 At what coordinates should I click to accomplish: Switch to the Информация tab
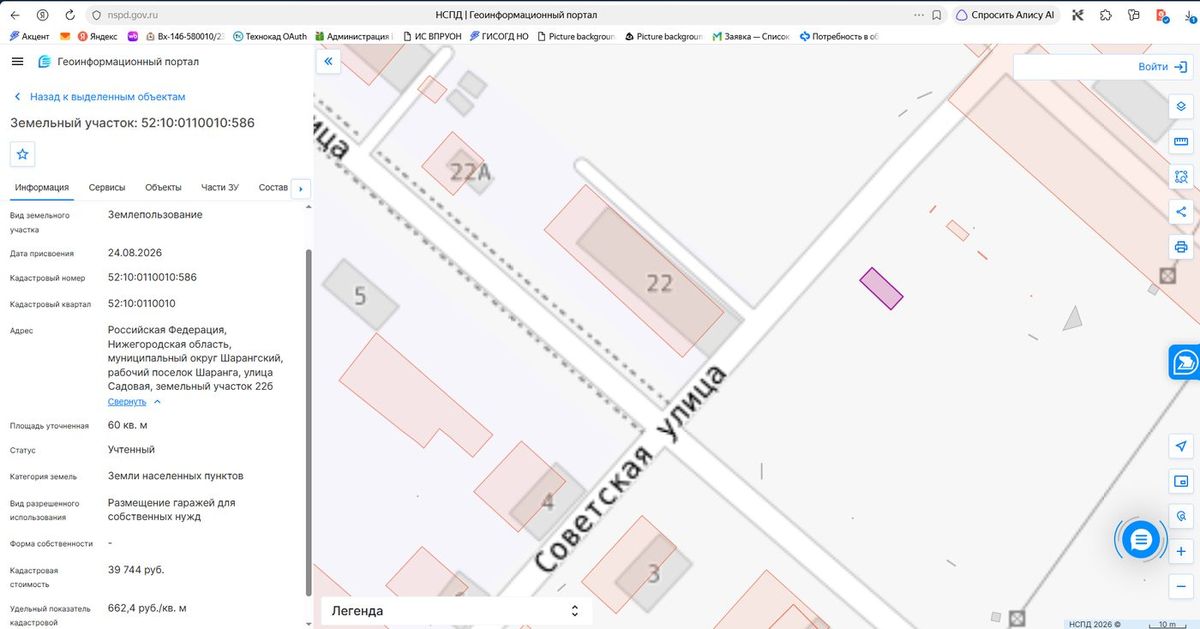[42, 187]
